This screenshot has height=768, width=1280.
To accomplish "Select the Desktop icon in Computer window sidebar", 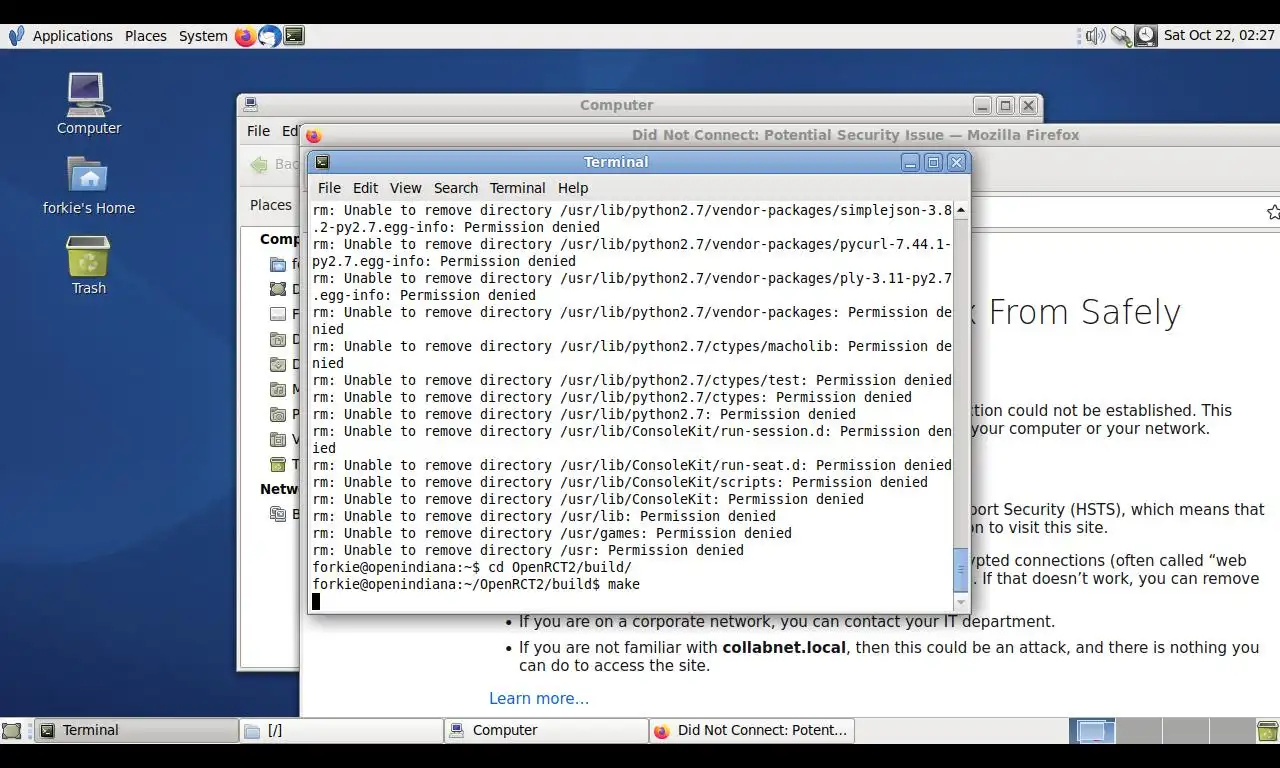I will 278,289.
